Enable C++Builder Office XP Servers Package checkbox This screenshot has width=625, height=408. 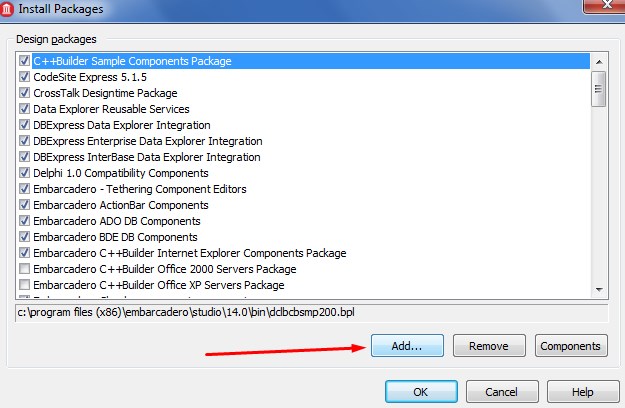[x=24, y=284]
